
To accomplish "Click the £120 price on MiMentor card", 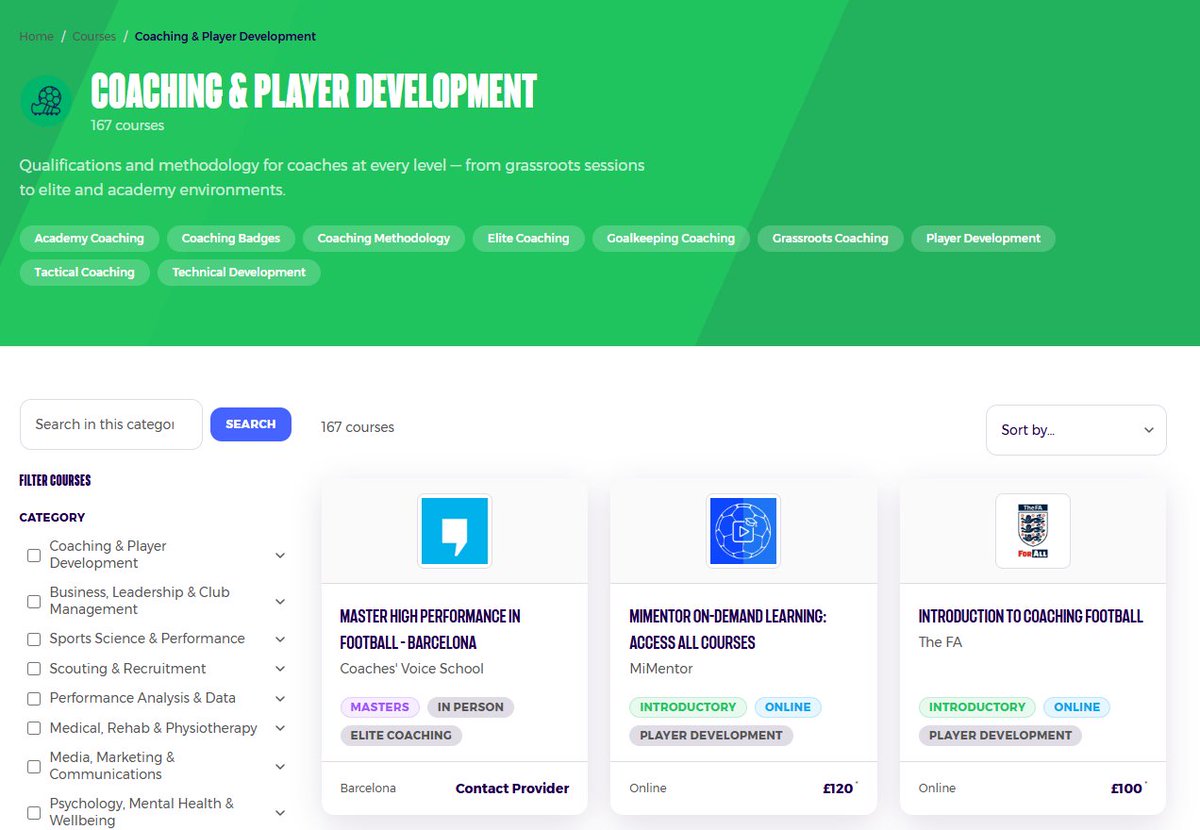I will [x=838, y=788].
